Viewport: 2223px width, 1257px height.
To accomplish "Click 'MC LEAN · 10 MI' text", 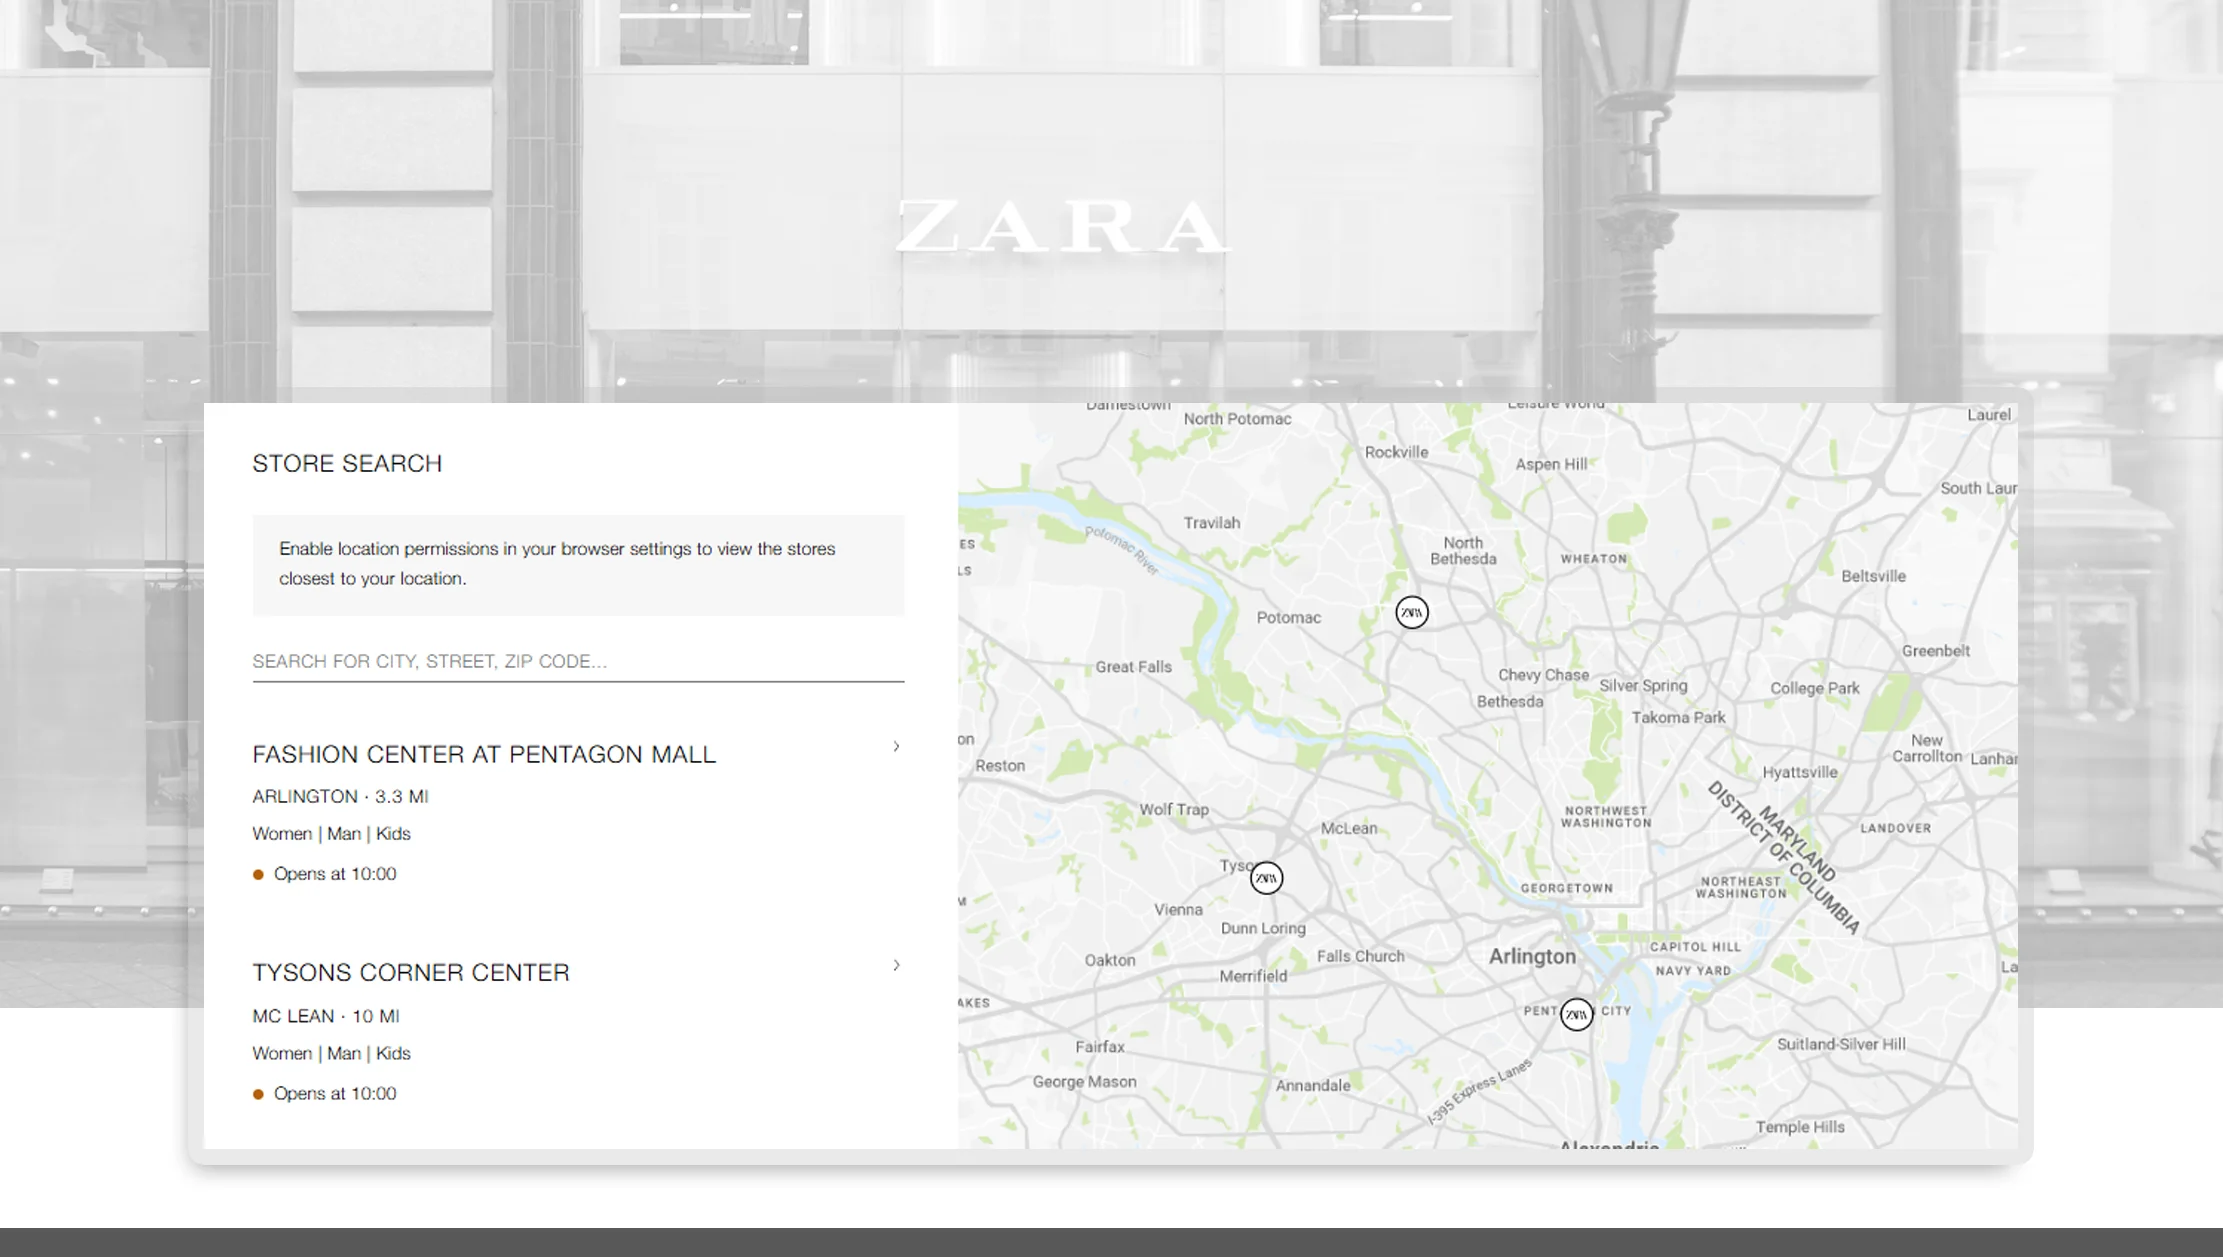I will click(x=326, y=1016).
